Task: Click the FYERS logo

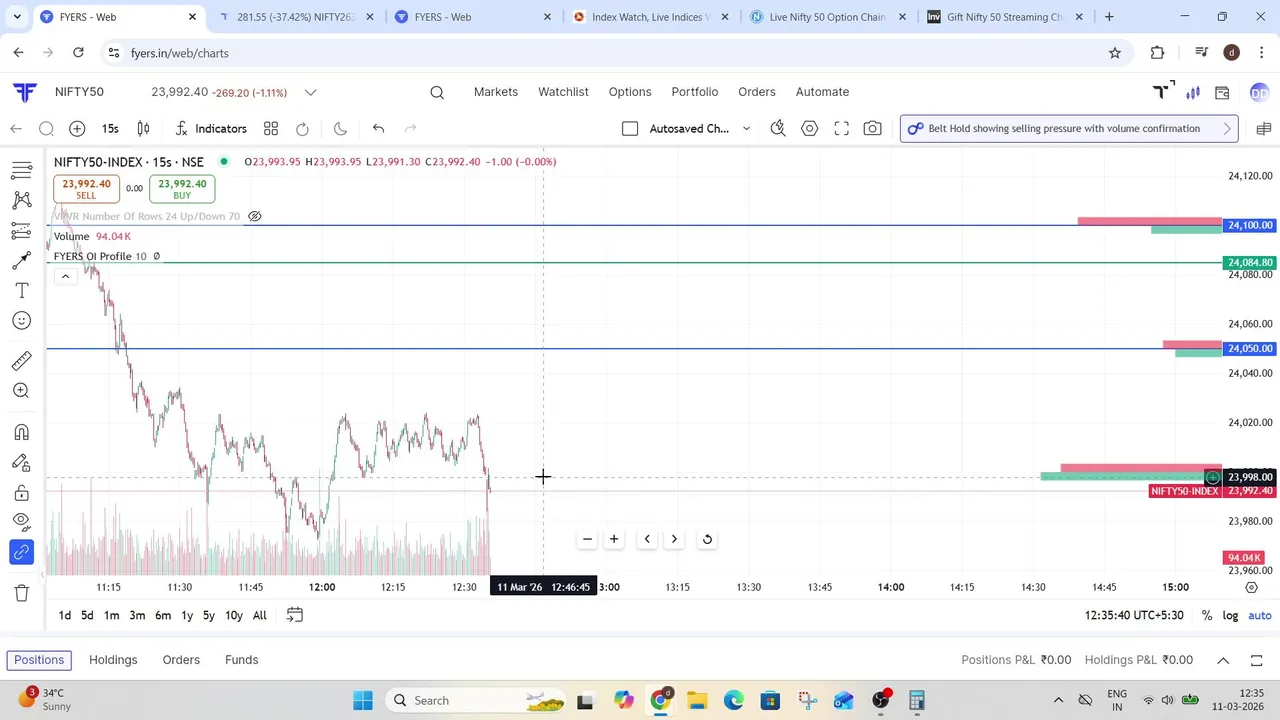Action: click(x=25, y=92)
